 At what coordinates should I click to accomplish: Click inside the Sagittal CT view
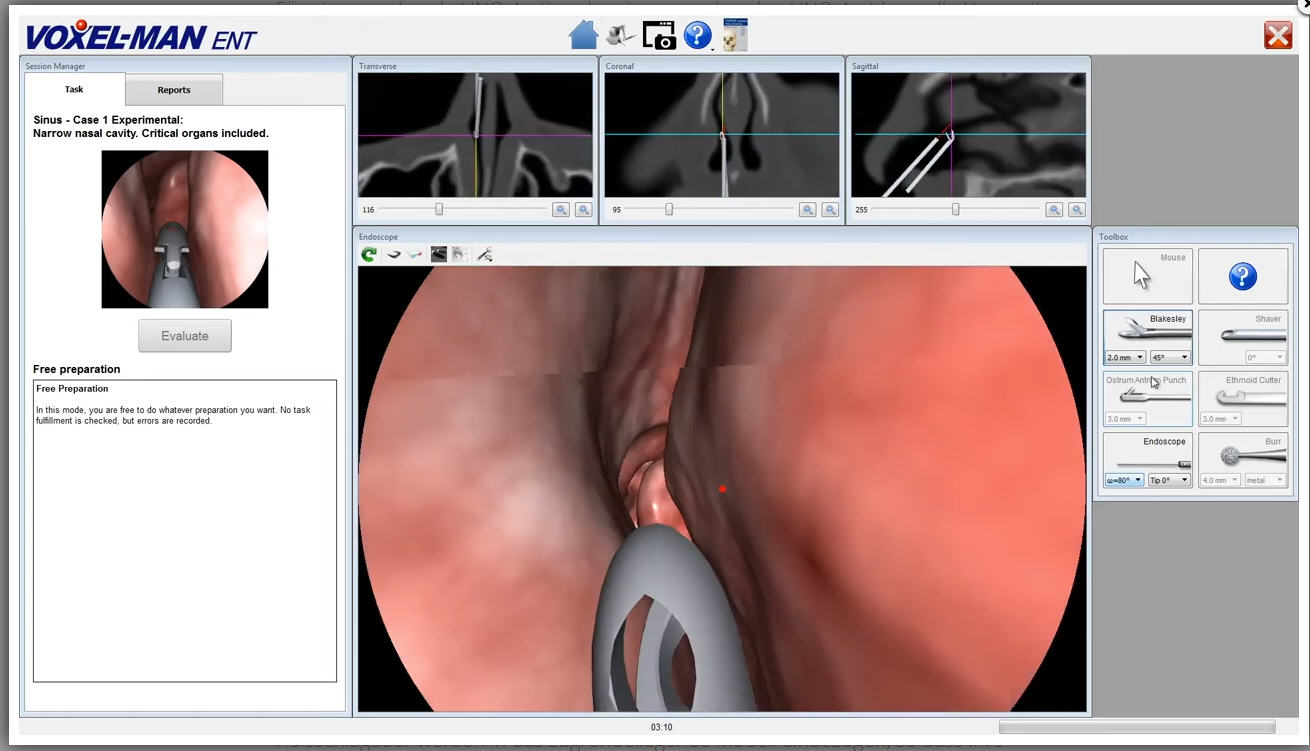(968, 135)
